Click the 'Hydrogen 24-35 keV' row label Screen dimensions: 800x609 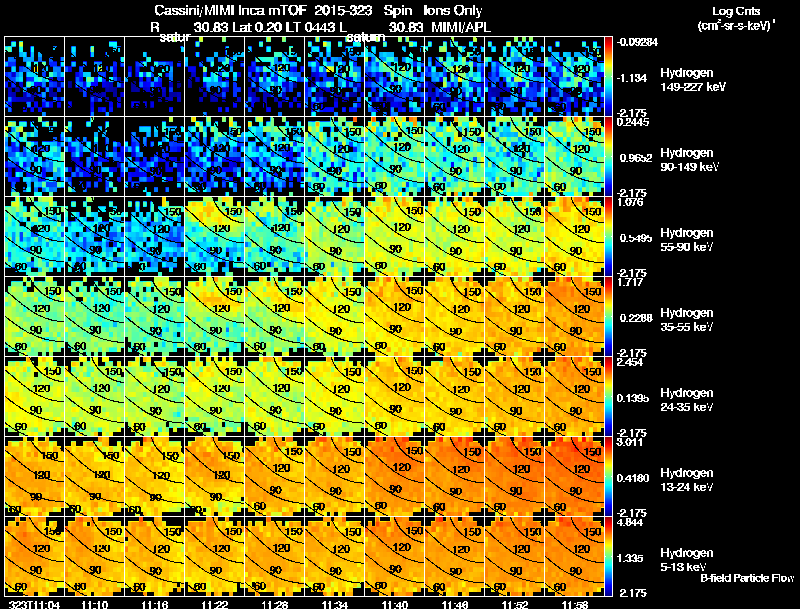tap(687, 400)
